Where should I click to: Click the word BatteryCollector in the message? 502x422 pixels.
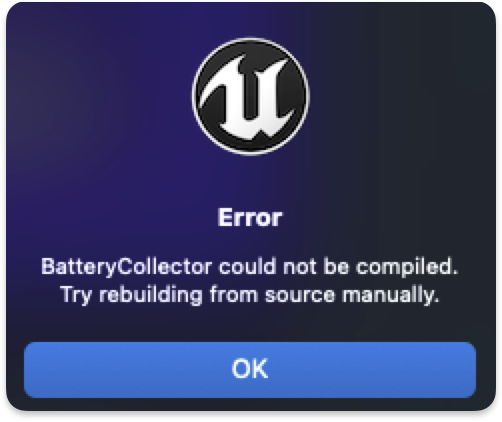127,267
